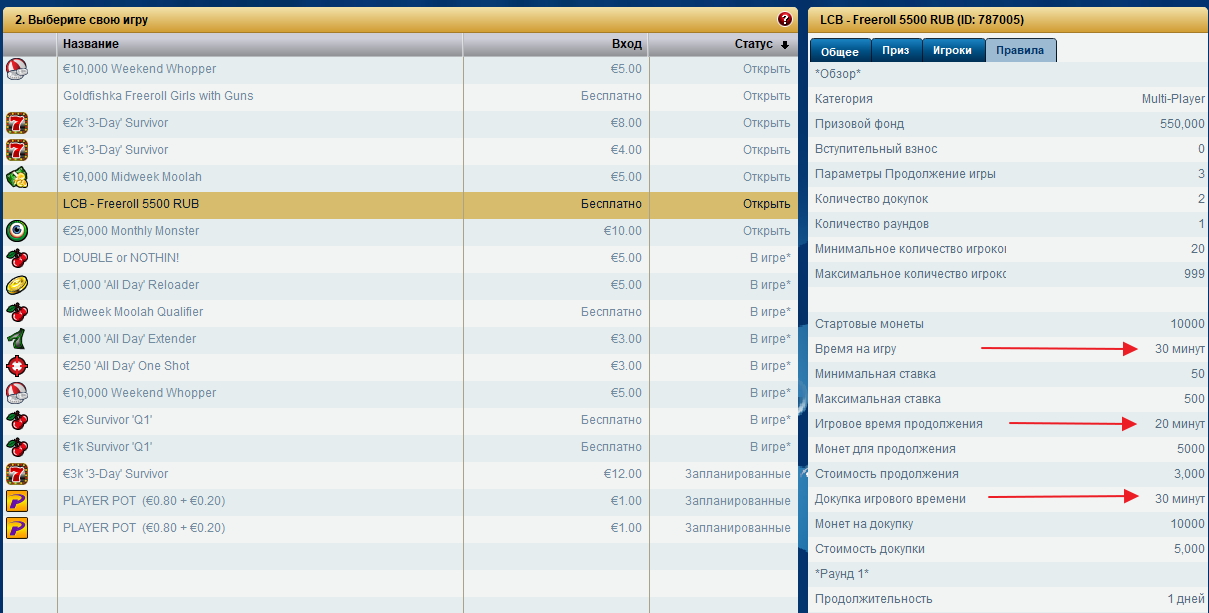This screenshot has width=1209, height=613.
Task: Click the cherries icon beside DOUBLE or NOTHIN!
Action: pos(17,258)
